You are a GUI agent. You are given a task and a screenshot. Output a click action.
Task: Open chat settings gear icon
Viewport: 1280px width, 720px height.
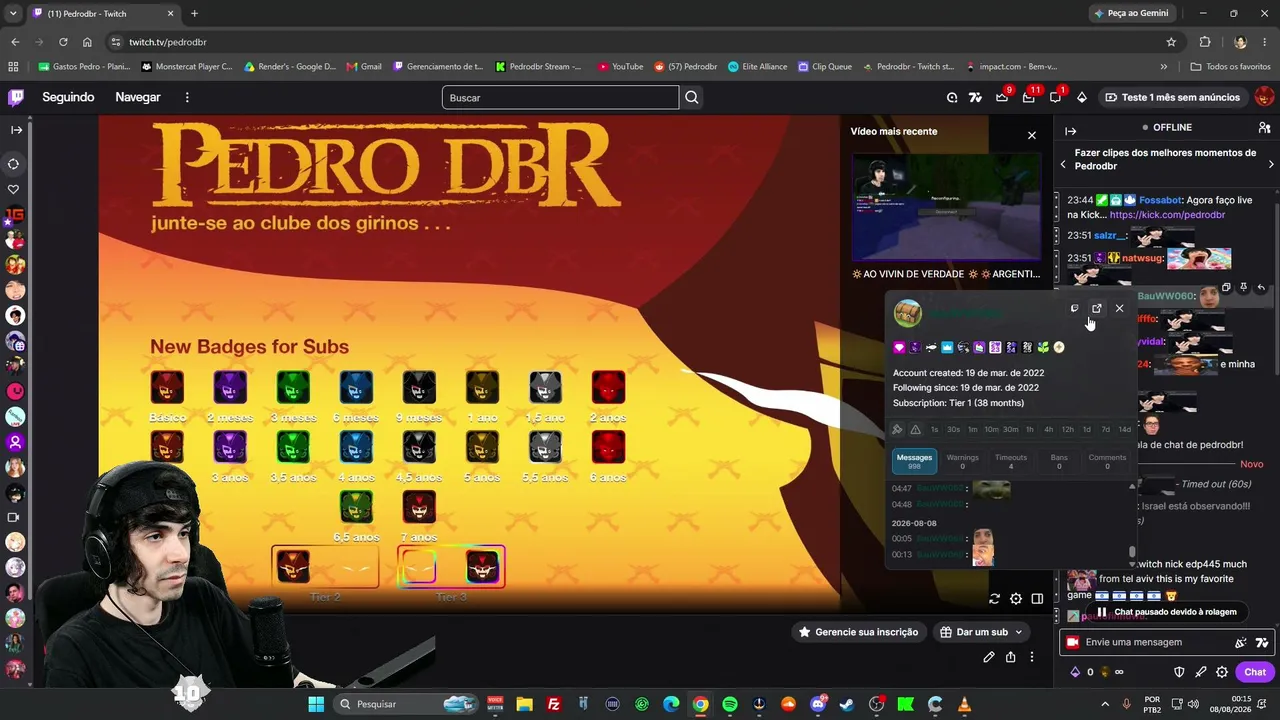1222,672
